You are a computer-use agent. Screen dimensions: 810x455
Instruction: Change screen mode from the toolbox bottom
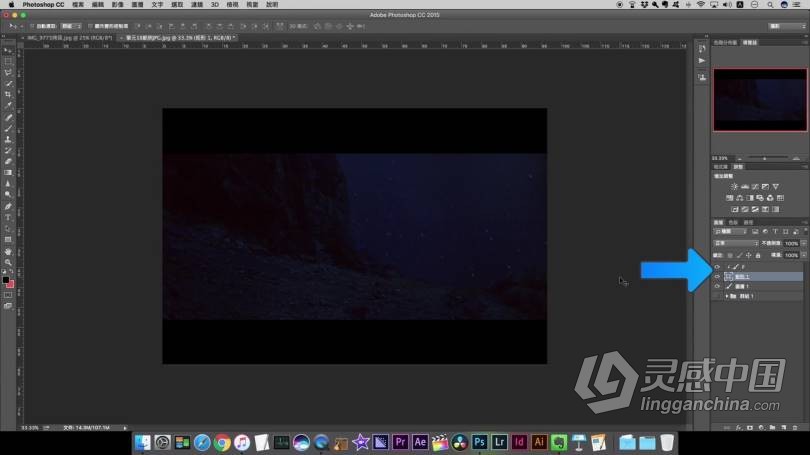[x=8, y=306]
